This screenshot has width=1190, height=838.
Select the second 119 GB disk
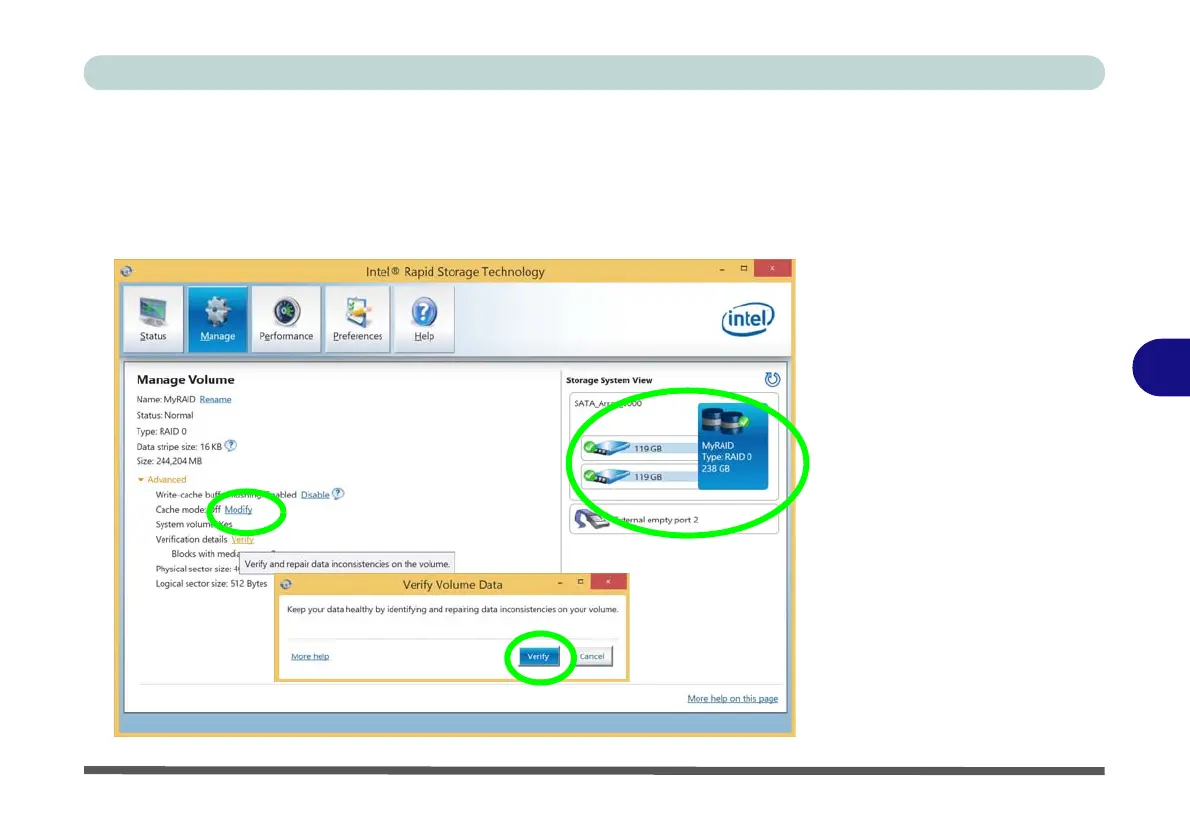click(639, 477)
